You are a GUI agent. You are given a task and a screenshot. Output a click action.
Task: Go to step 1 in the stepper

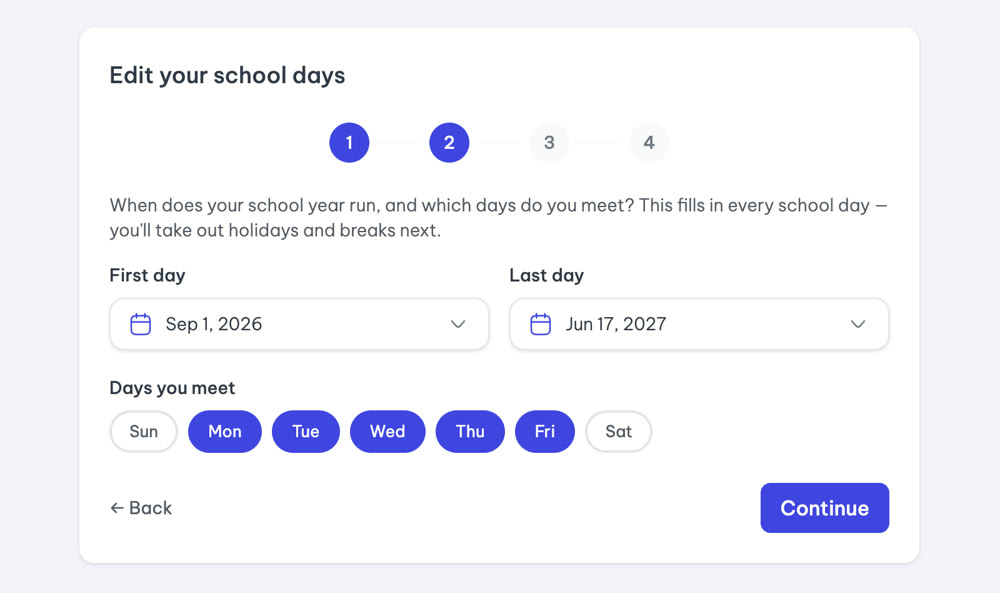(349, 142)
